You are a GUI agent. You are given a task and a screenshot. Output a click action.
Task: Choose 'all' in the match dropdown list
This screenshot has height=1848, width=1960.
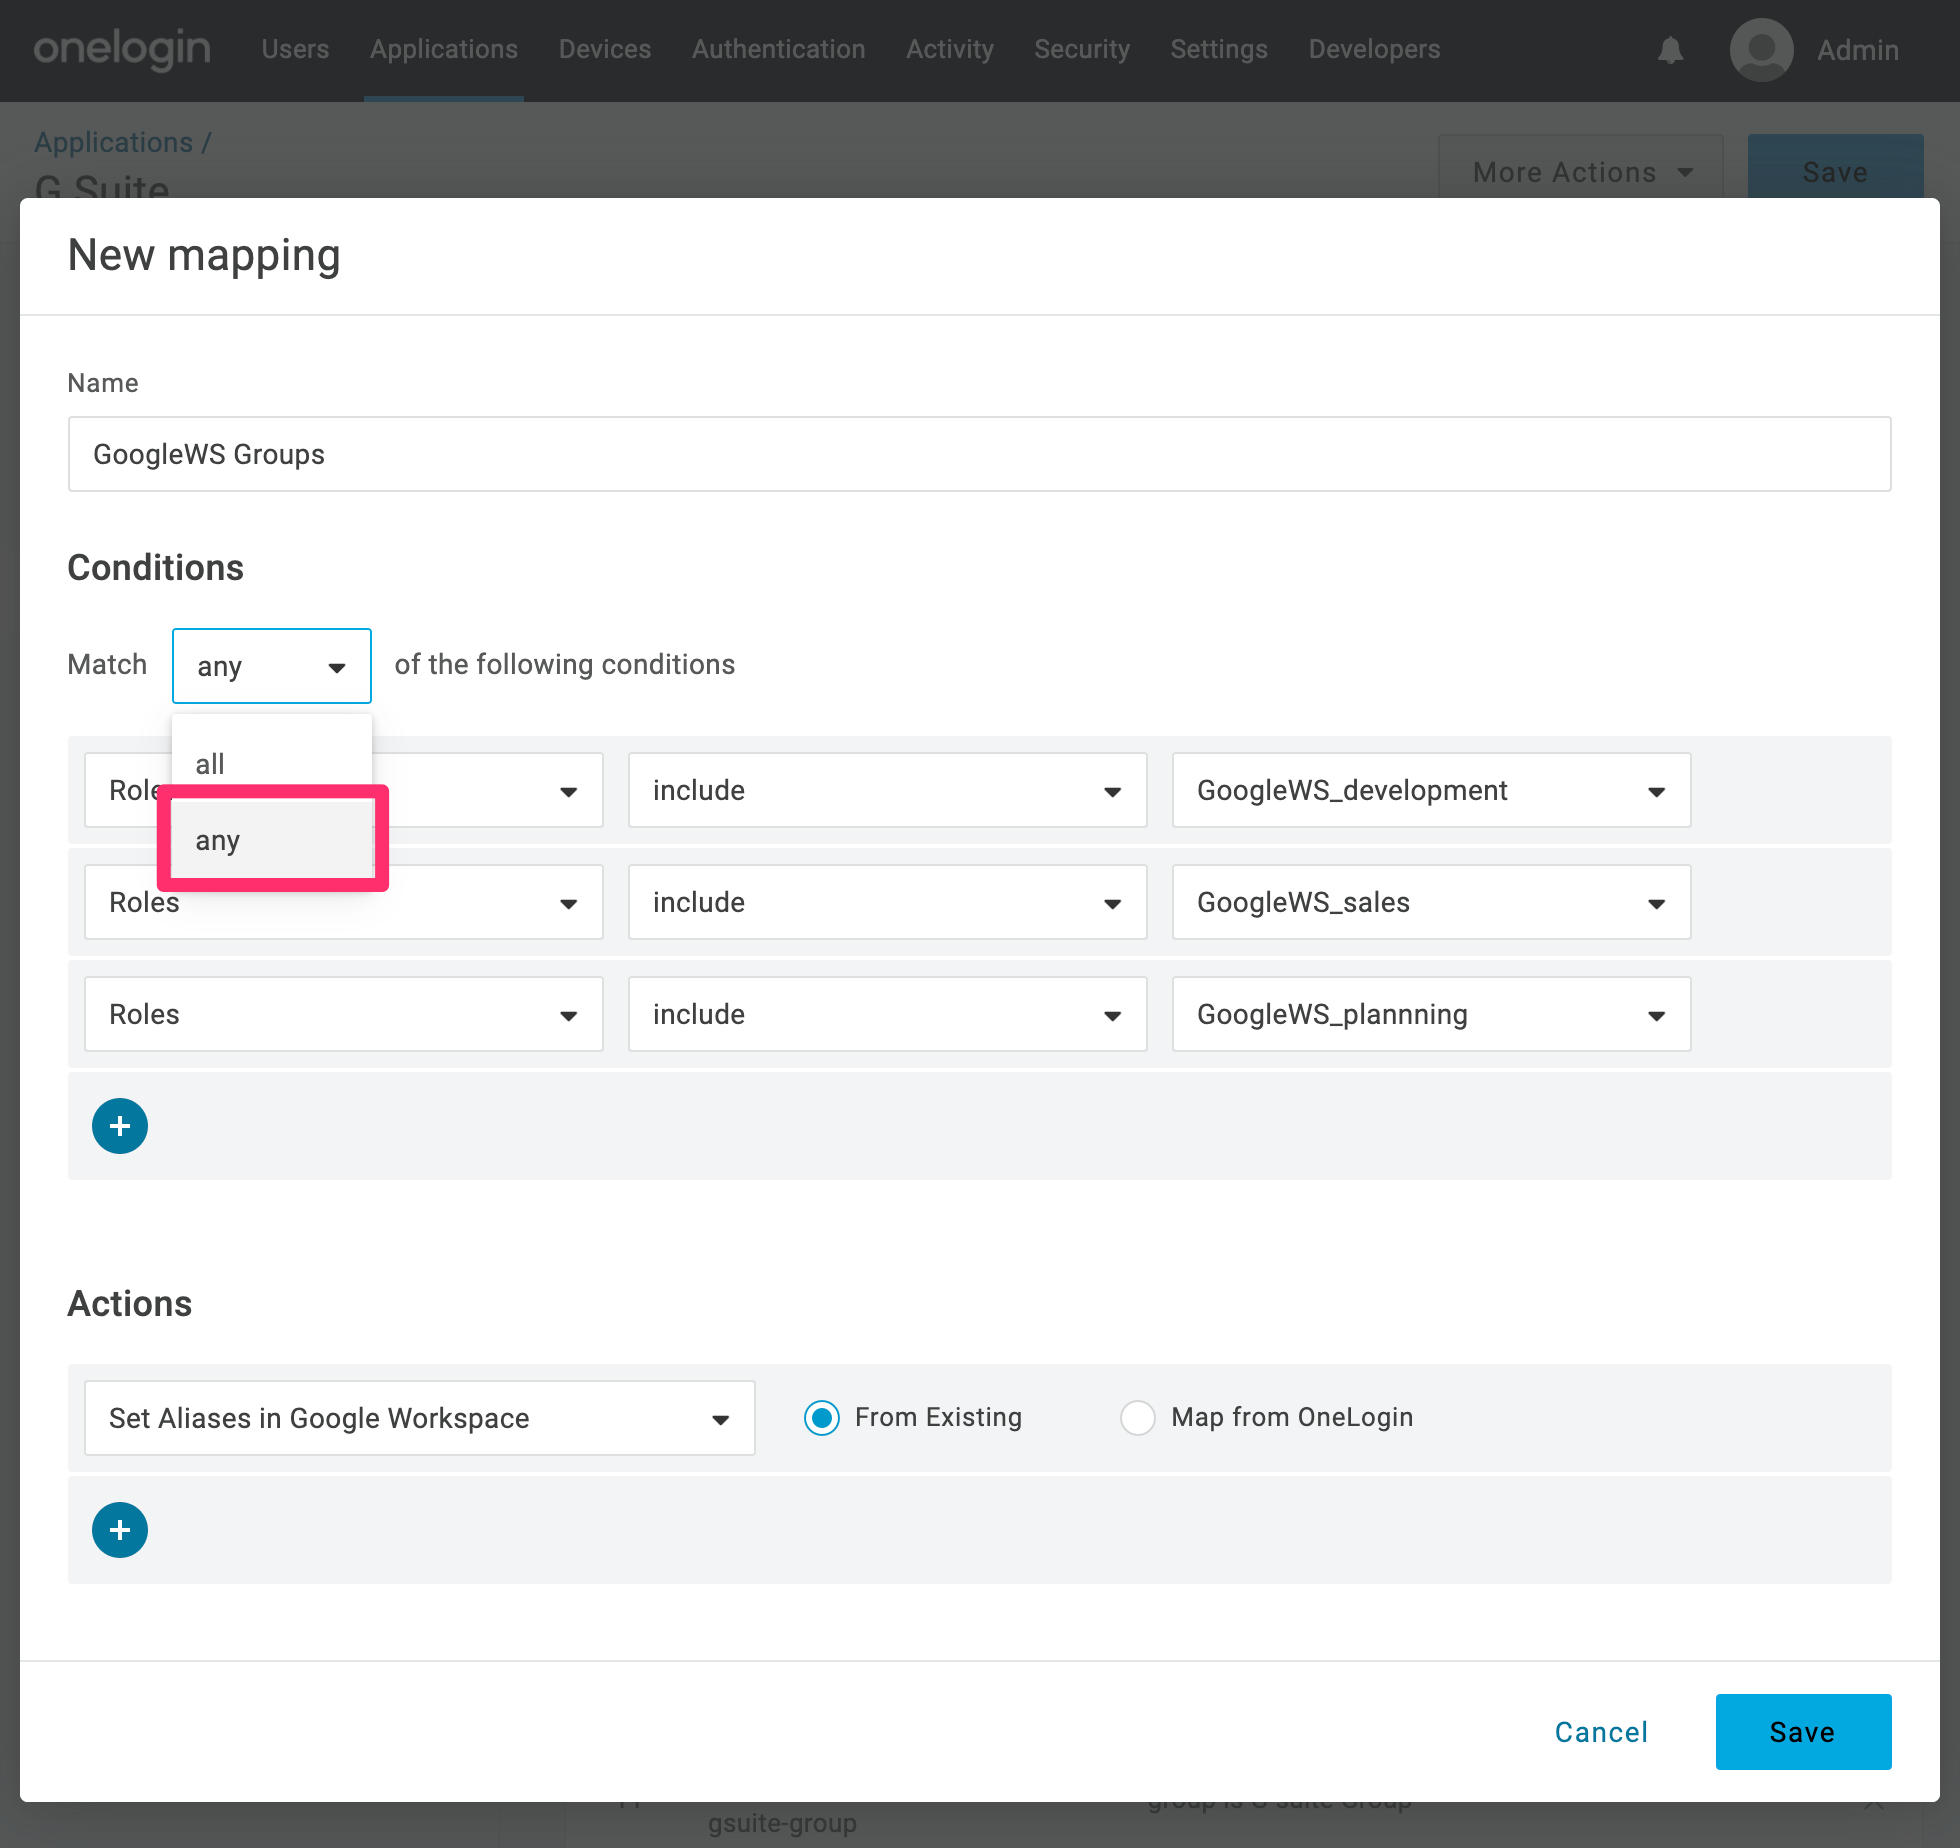coord(272,764)
